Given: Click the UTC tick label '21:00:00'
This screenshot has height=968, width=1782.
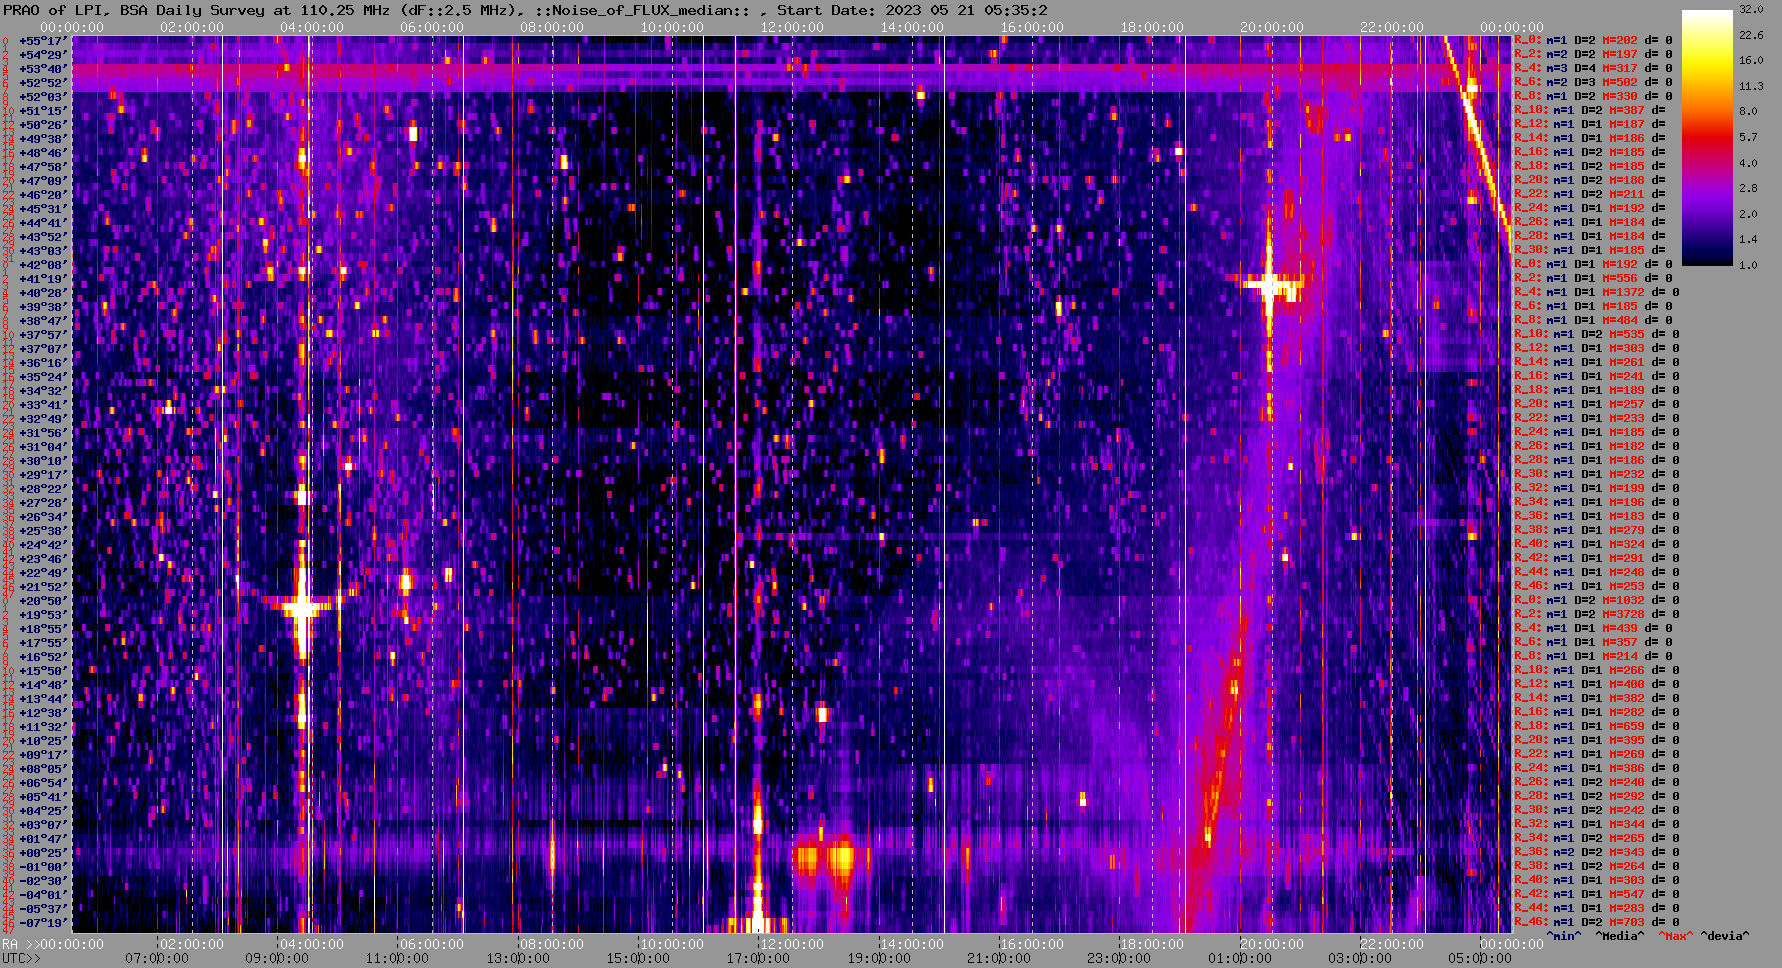Looking at the screenshot, I should point(999,958).
